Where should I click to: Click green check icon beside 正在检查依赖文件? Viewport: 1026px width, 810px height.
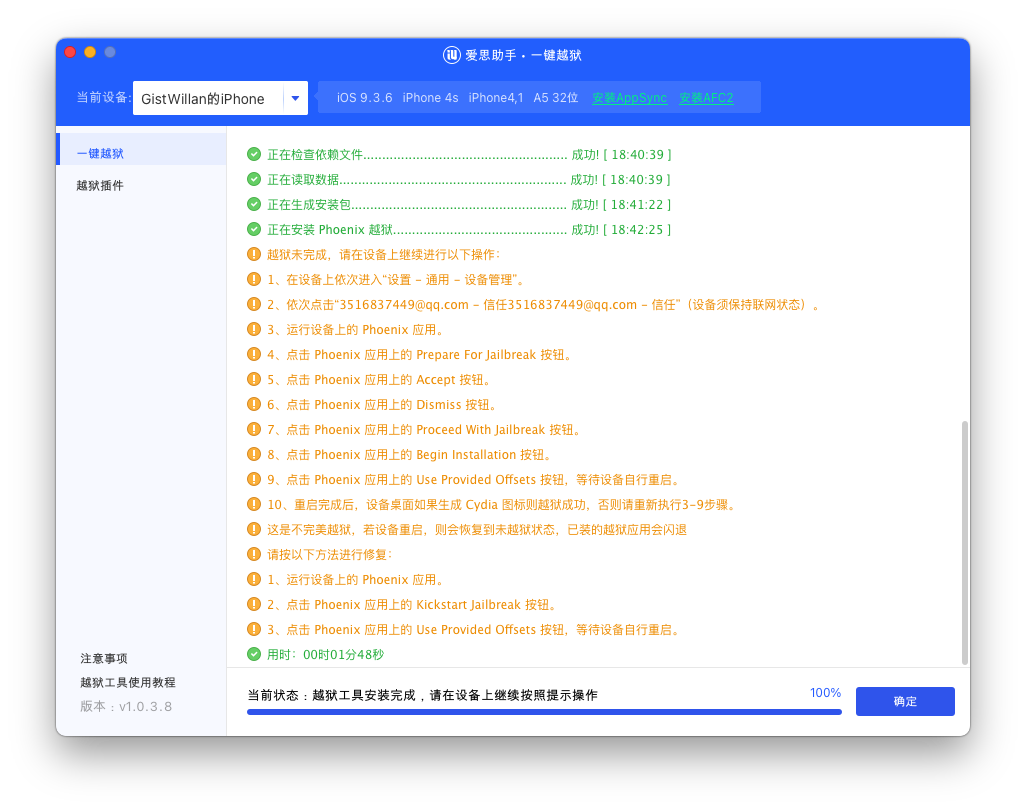pos(254,154)
